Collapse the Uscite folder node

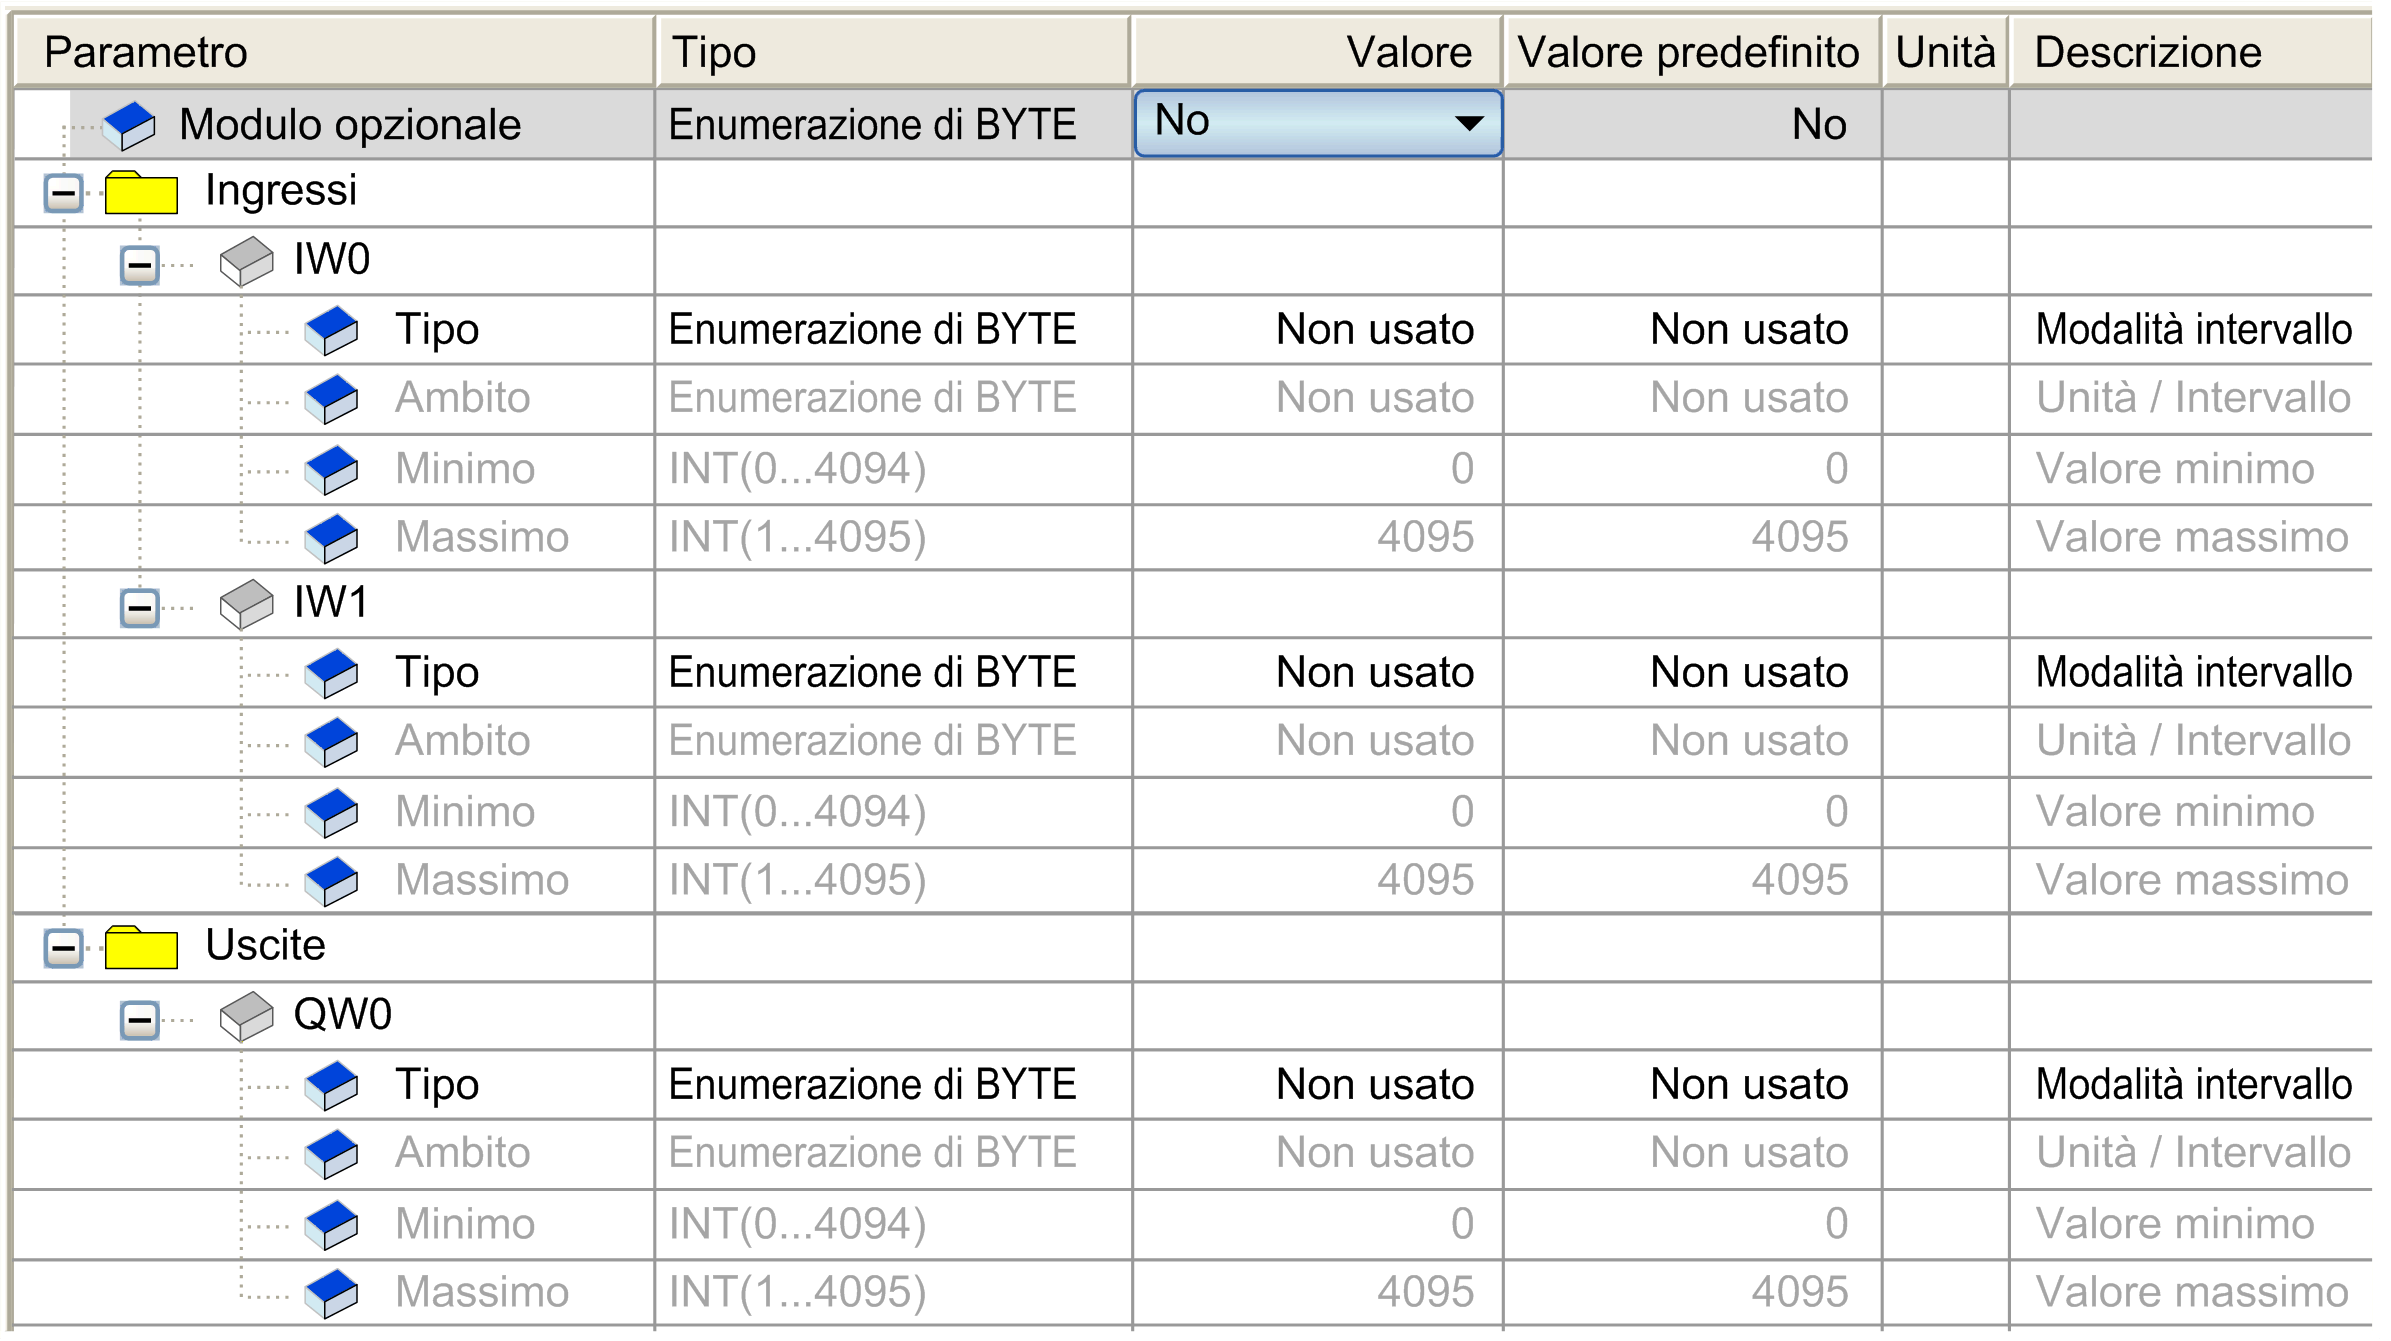(64, 947)
